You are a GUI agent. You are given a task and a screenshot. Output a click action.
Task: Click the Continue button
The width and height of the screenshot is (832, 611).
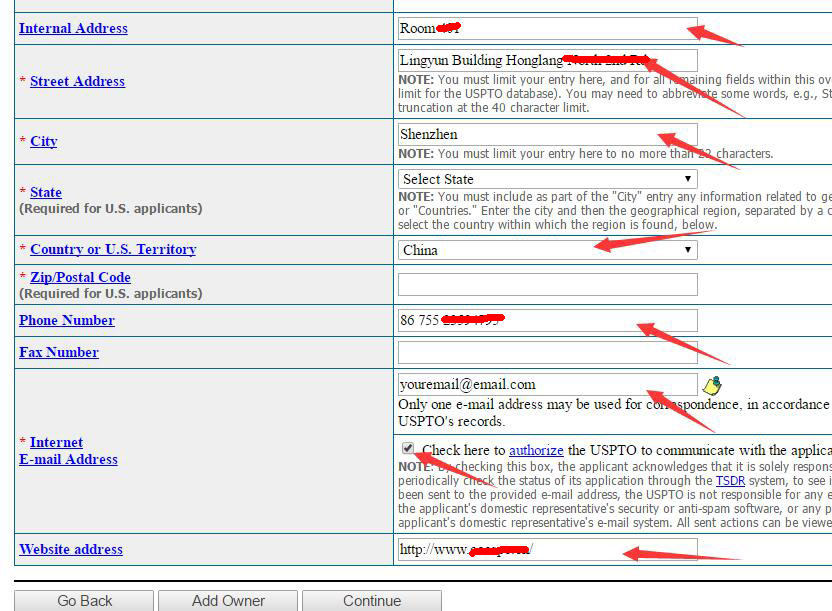pyautogui.click(x=372, y=601)
